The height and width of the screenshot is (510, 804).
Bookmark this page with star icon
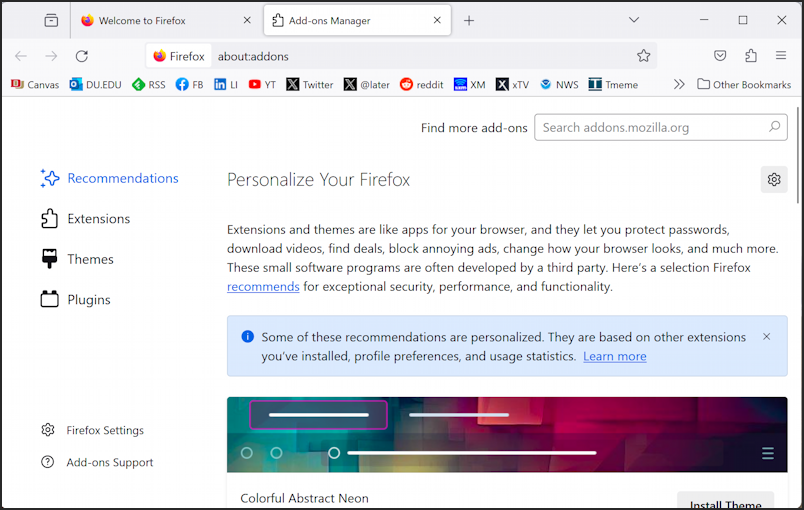pyautogui.click(x=644, y=56)
